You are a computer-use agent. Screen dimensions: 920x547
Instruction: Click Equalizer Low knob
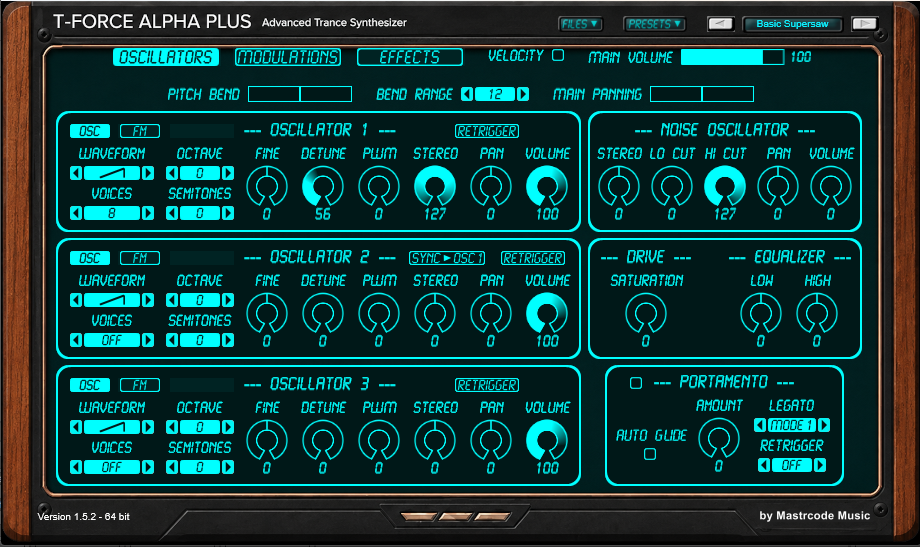pyautogui.click(x=760, y=313)
